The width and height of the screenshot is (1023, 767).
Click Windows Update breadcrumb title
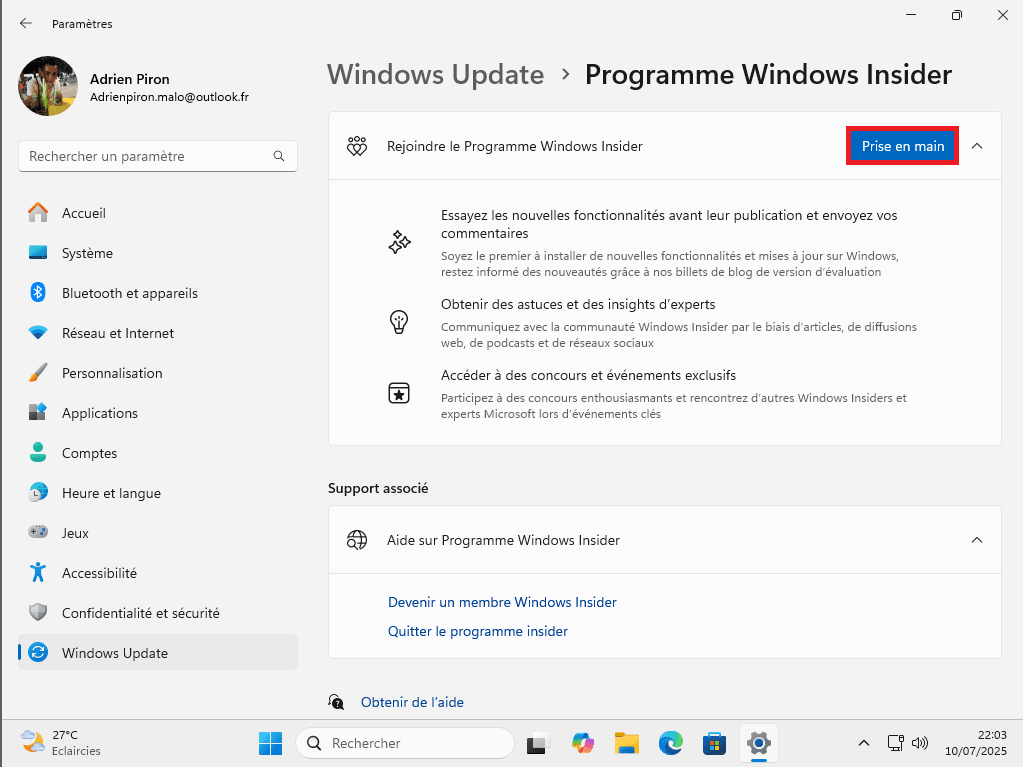point(435,74)
